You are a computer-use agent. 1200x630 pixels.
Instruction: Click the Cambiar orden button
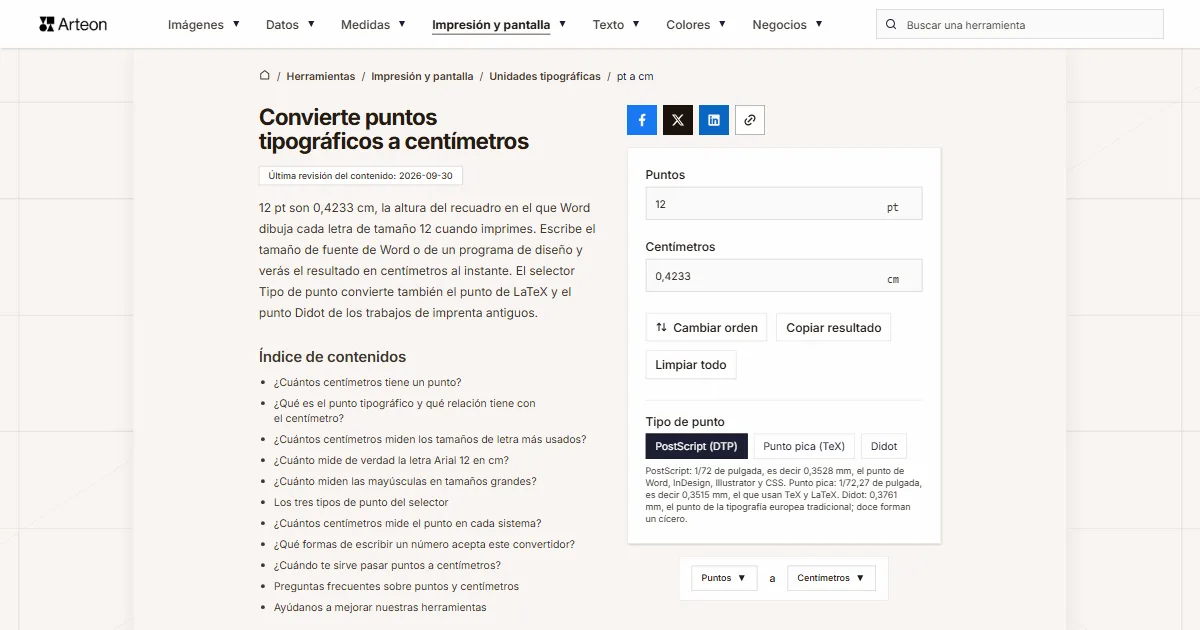pyautogui.click(x=707, y=327)
